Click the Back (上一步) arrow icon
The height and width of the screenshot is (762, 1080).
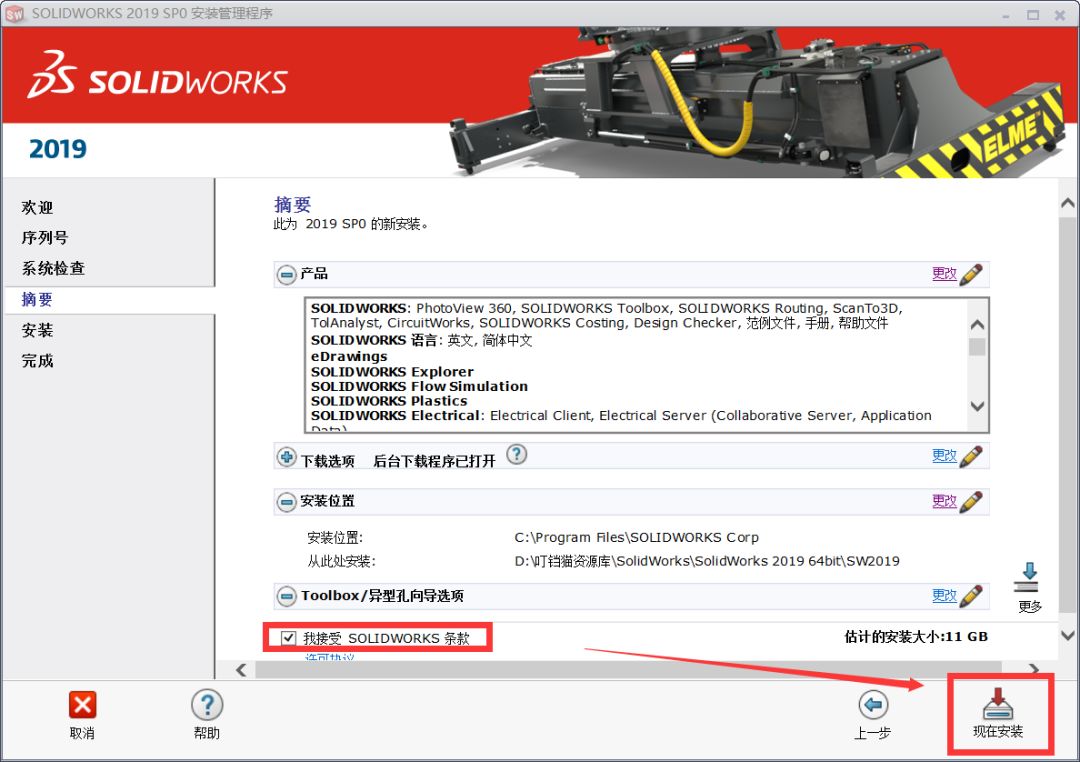(x=873, y=704)
